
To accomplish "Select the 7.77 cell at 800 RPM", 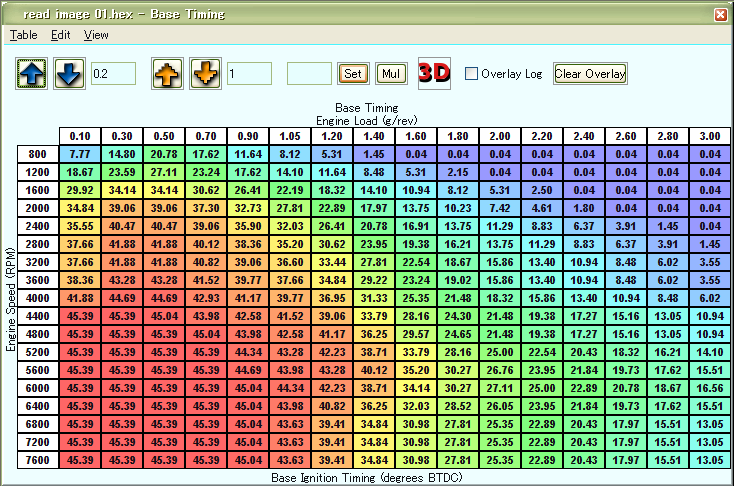I will point(79,154).
